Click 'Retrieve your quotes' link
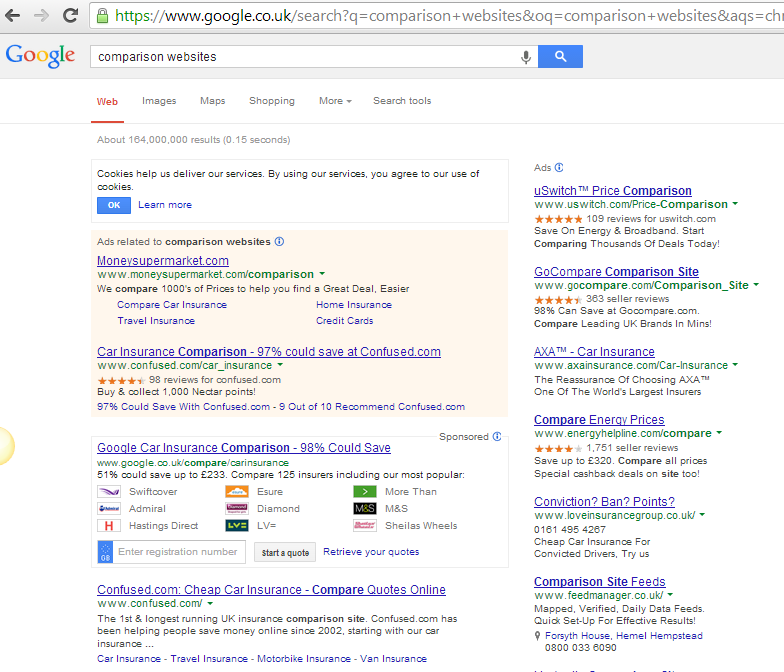Screen dimensions: 784x672 [371, 552]
